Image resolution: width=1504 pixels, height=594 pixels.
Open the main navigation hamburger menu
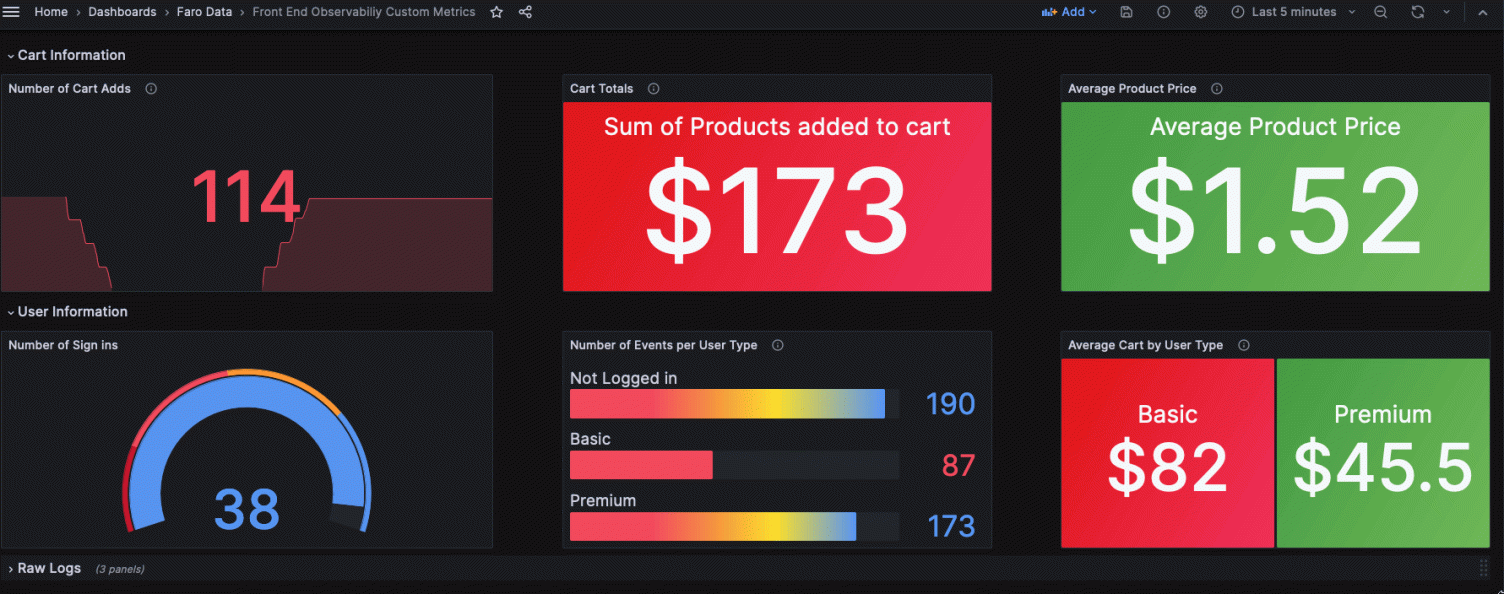coord(11,11)
